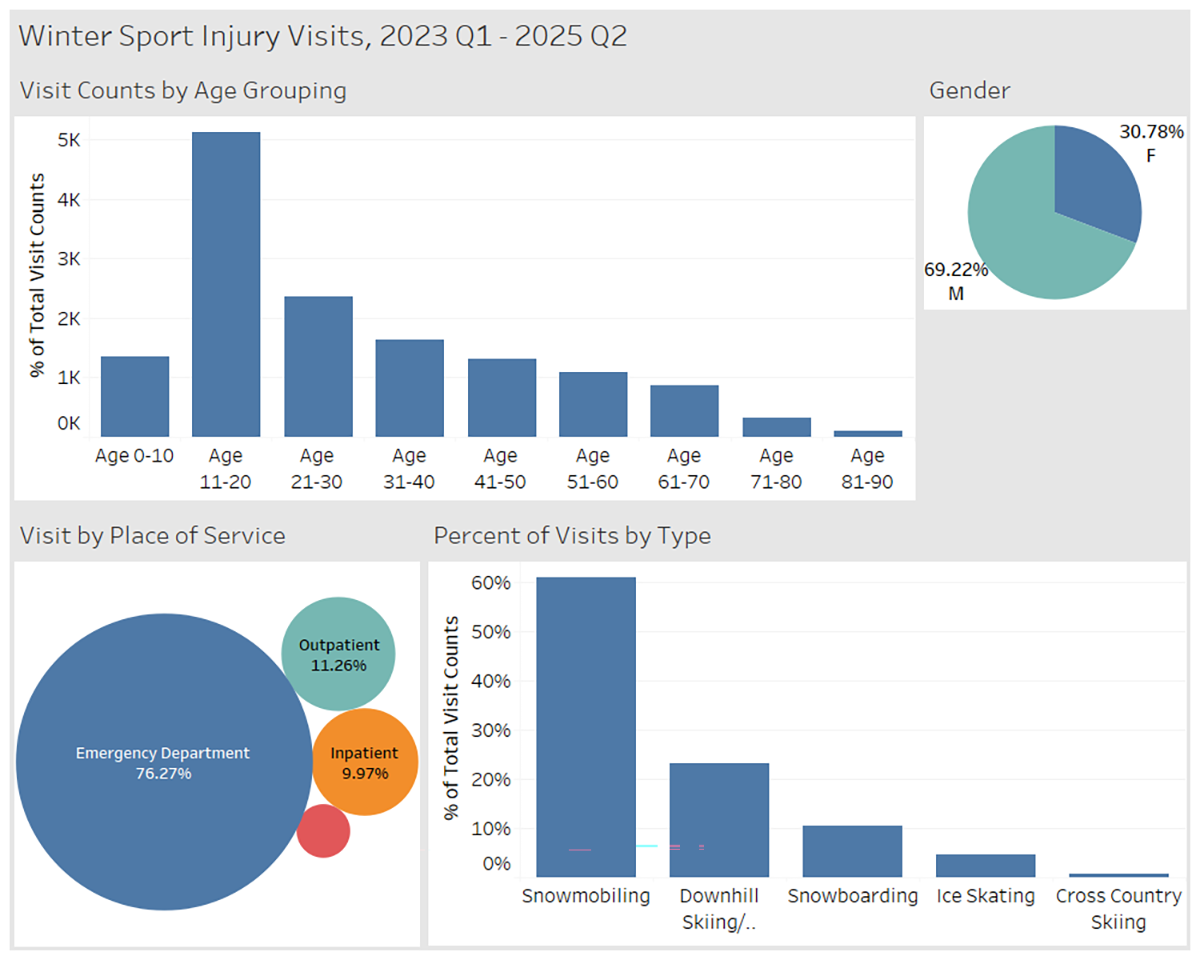Select the F slice of the Gender pie

(1090, 170)
